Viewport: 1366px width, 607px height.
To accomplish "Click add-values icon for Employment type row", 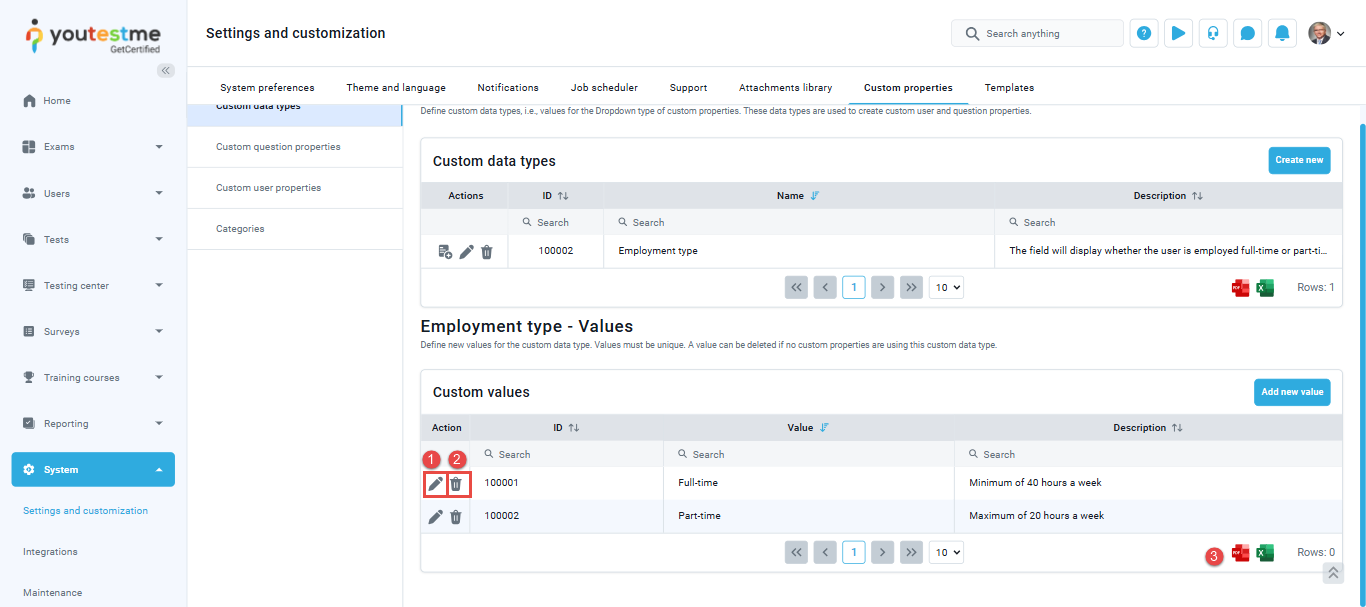I will (446, 252).
